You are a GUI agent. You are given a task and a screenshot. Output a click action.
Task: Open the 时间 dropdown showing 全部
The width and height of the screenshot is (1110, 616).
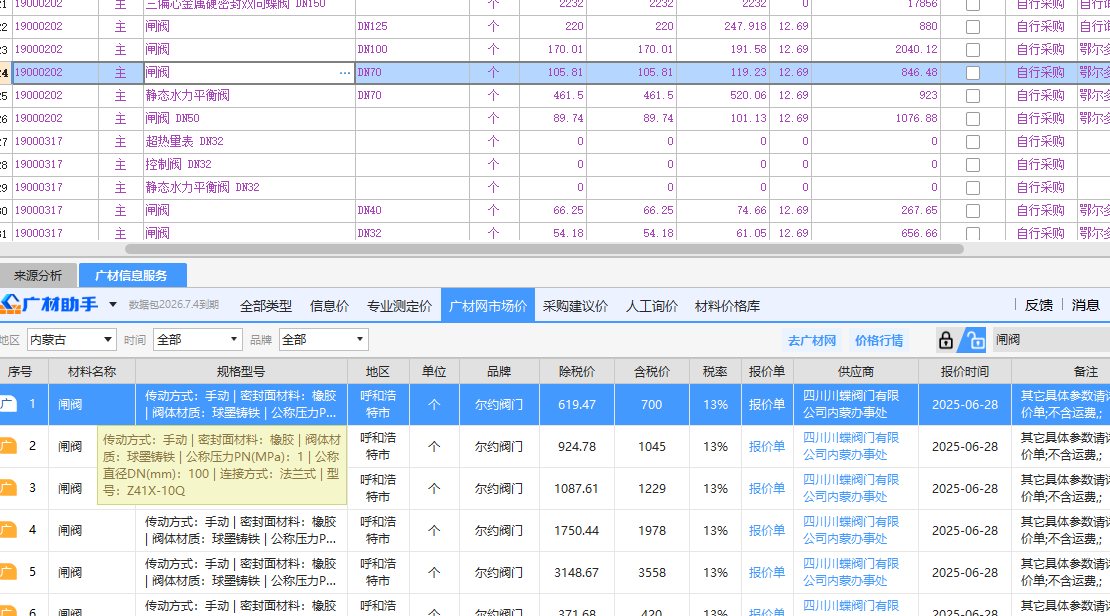coord(198,340)
